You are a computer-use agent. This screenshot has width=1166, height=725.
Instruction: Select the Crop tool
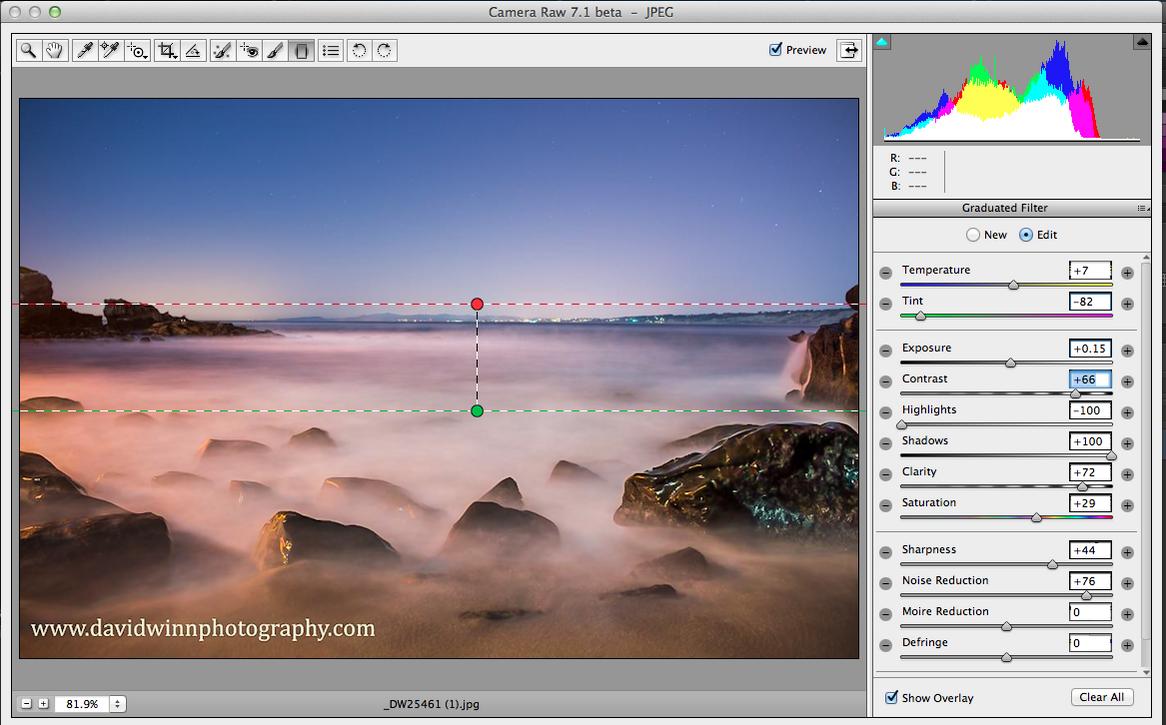(166, 50)
